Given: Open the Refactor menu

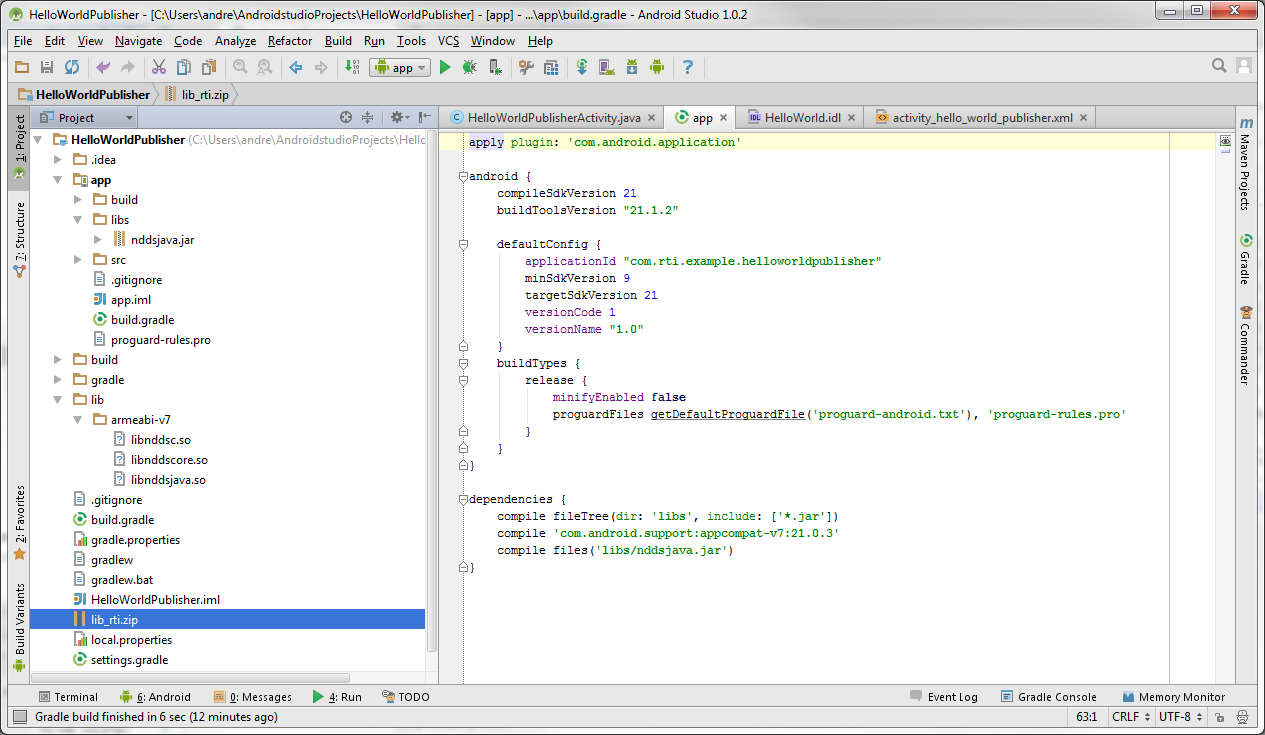Looking at the screenshot, I should [x=290, y=41].
